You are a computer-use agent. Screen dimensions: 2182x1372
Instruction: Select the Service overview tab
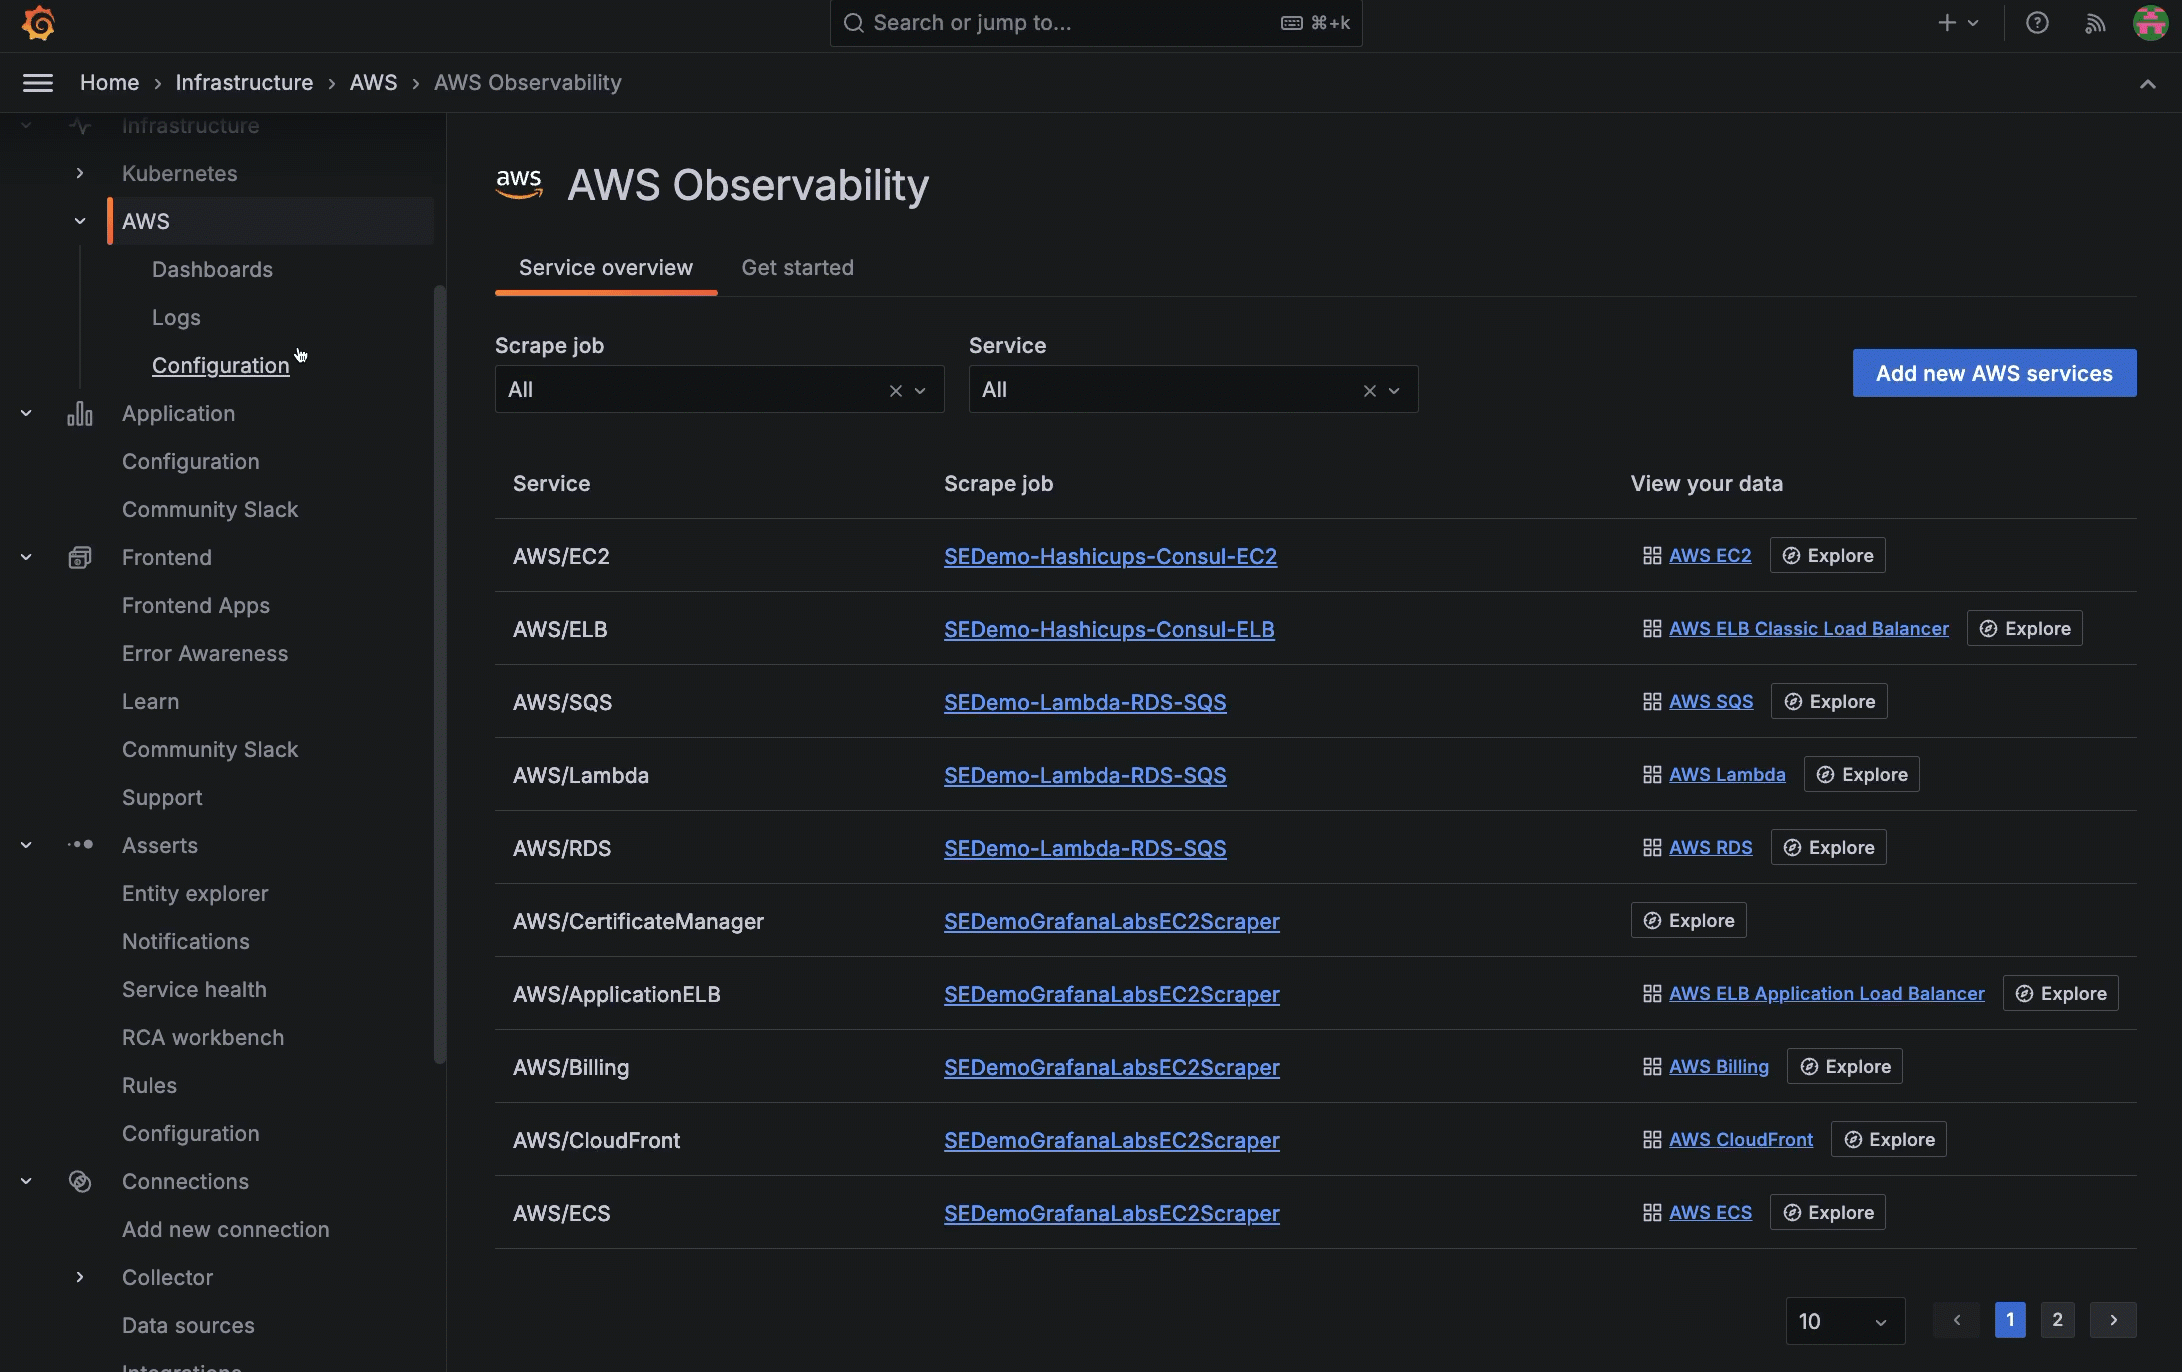click(x=605, y=267)
